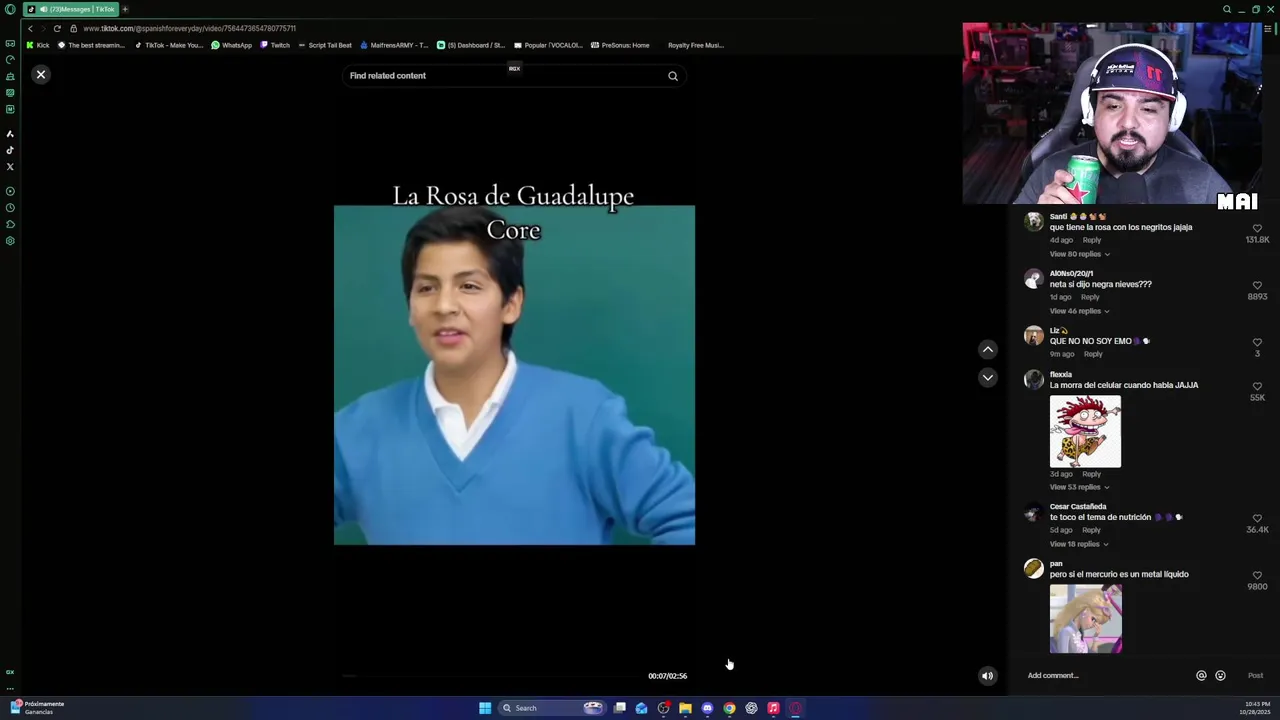This screenshot has height=720, width=1280.
Task: Open GX Control speedometer icon in sidebar
Action: (x=10, y=60)
